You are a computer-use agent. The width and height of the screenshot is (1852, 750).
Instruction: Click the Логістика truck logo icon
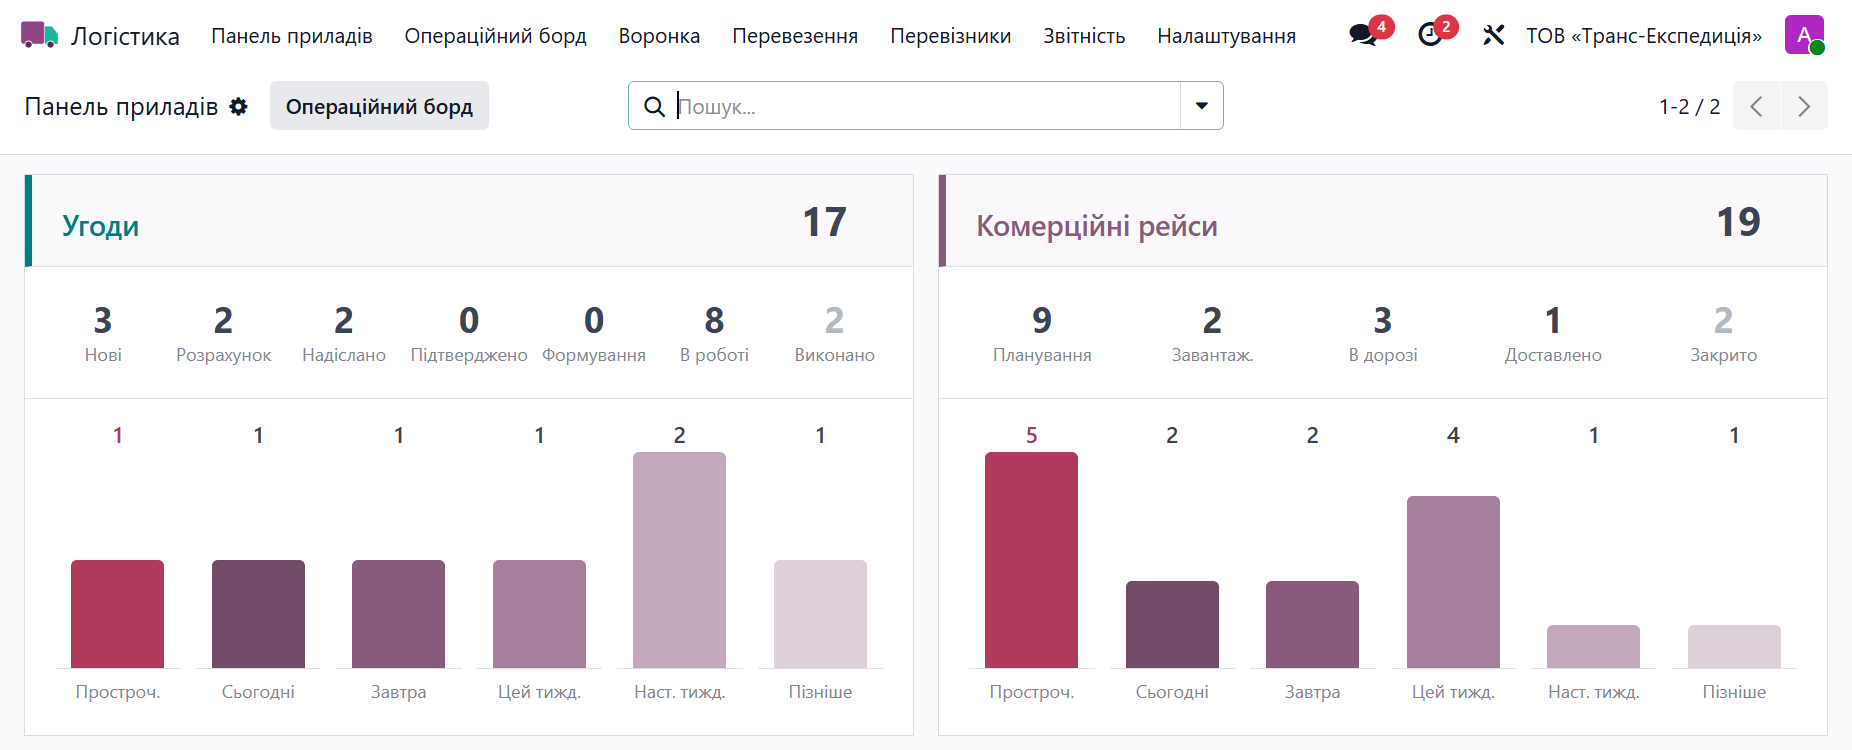tap(39, 35)
